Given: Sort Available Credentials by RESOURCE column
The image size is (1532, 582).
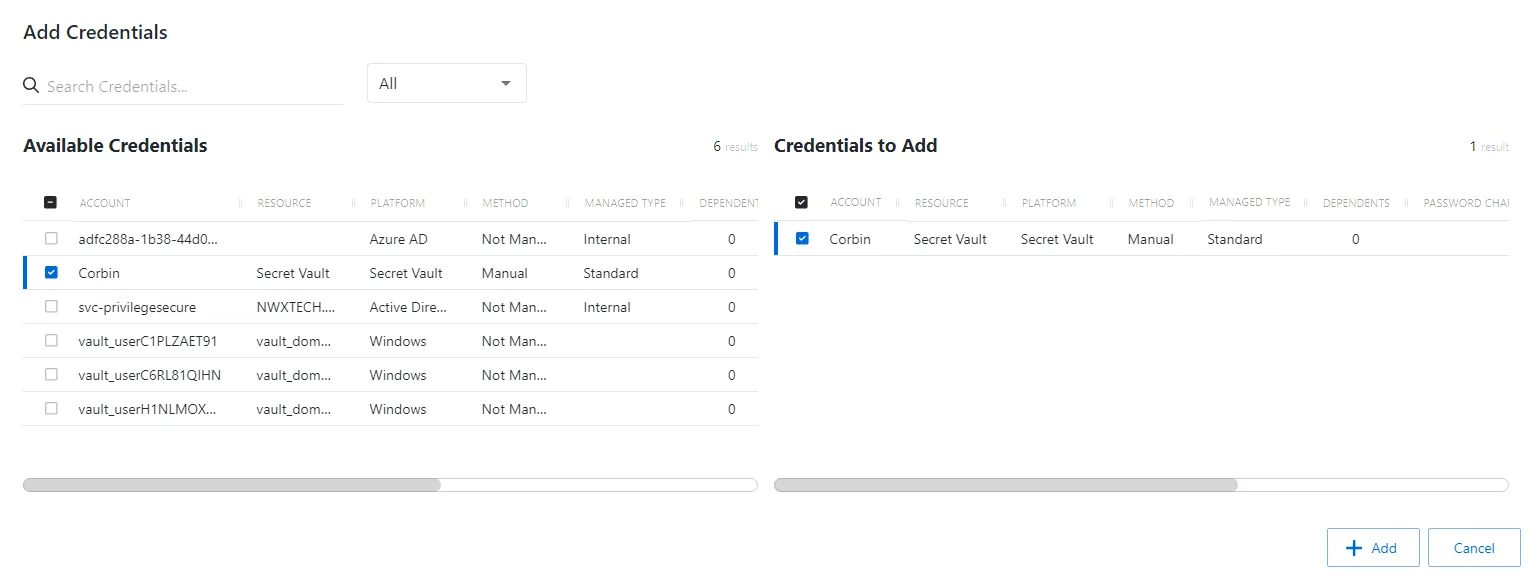Looking at the screenshot, I should click(x=284, y=203).
